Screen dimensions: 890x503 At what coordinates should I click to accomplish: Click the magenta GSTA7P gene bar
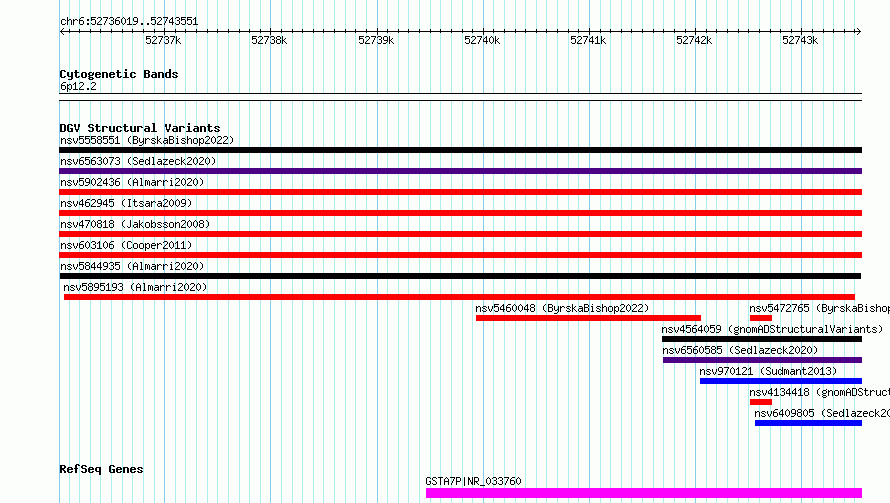644,493
